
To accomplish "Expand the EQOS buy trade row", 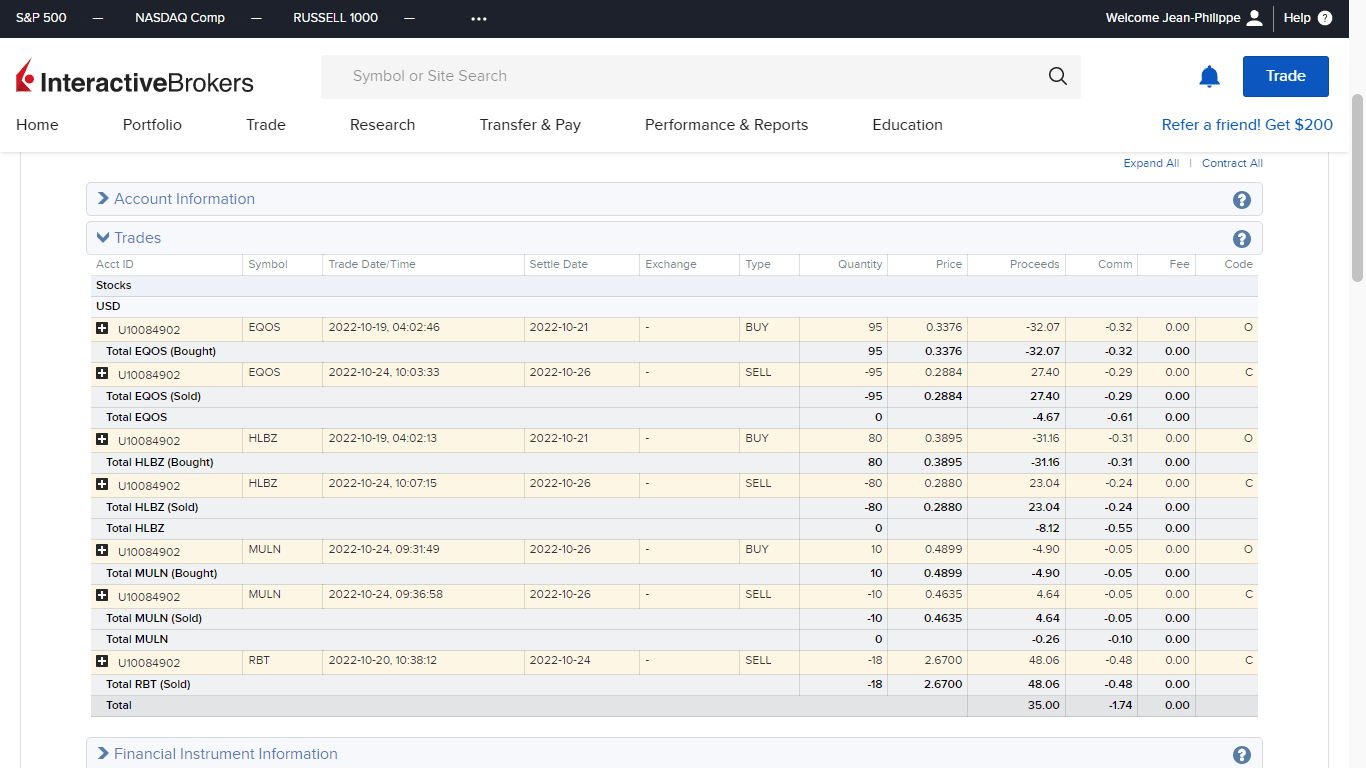I will (x=102, y=328).
